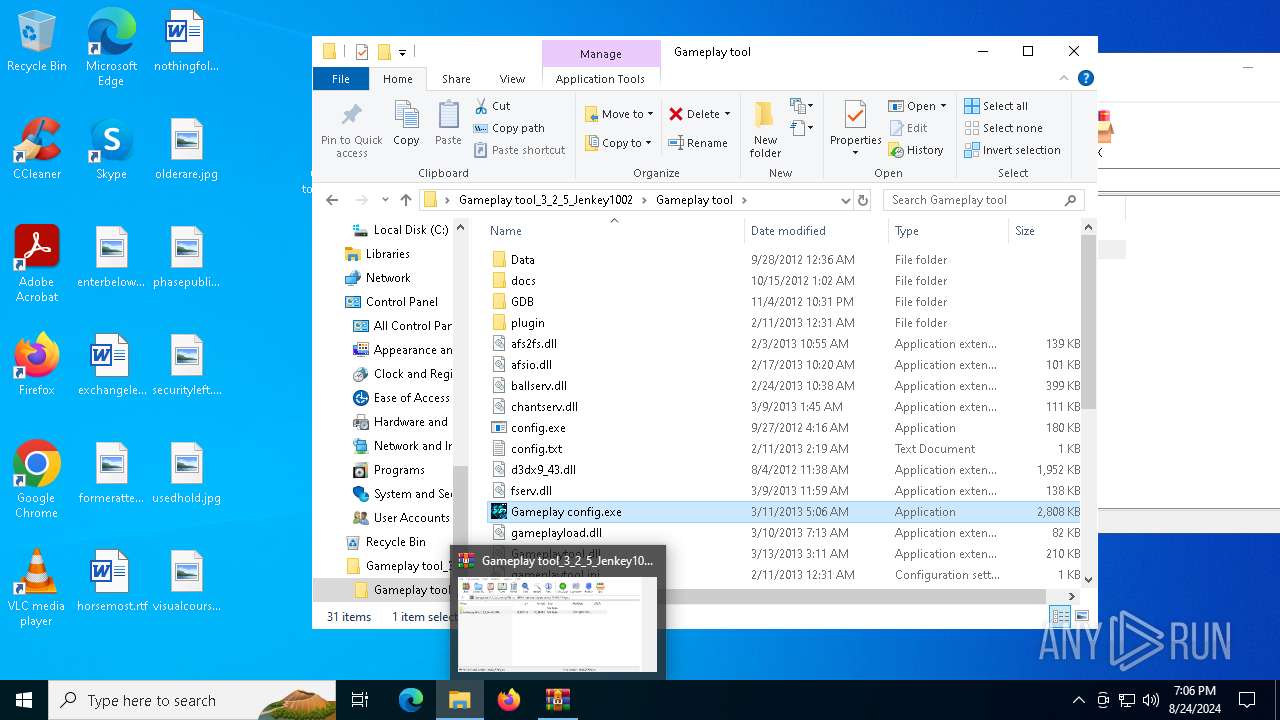
Task: Show hidden system tray icons
Action: 1078,700
